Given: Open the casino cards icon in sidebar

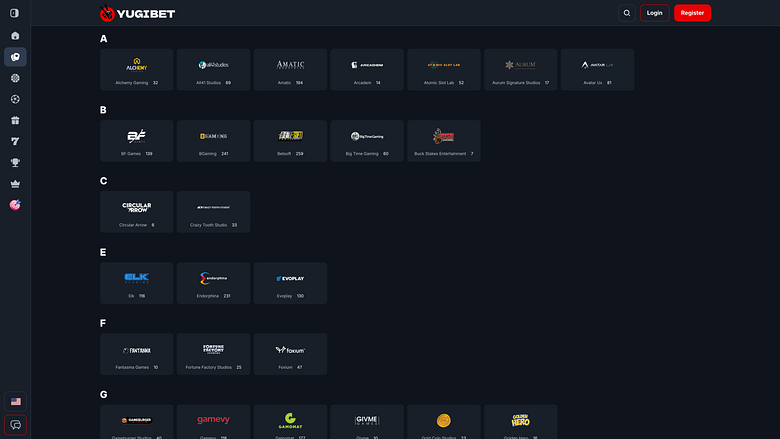Looking at the screenshot, I should pos(15,57).
